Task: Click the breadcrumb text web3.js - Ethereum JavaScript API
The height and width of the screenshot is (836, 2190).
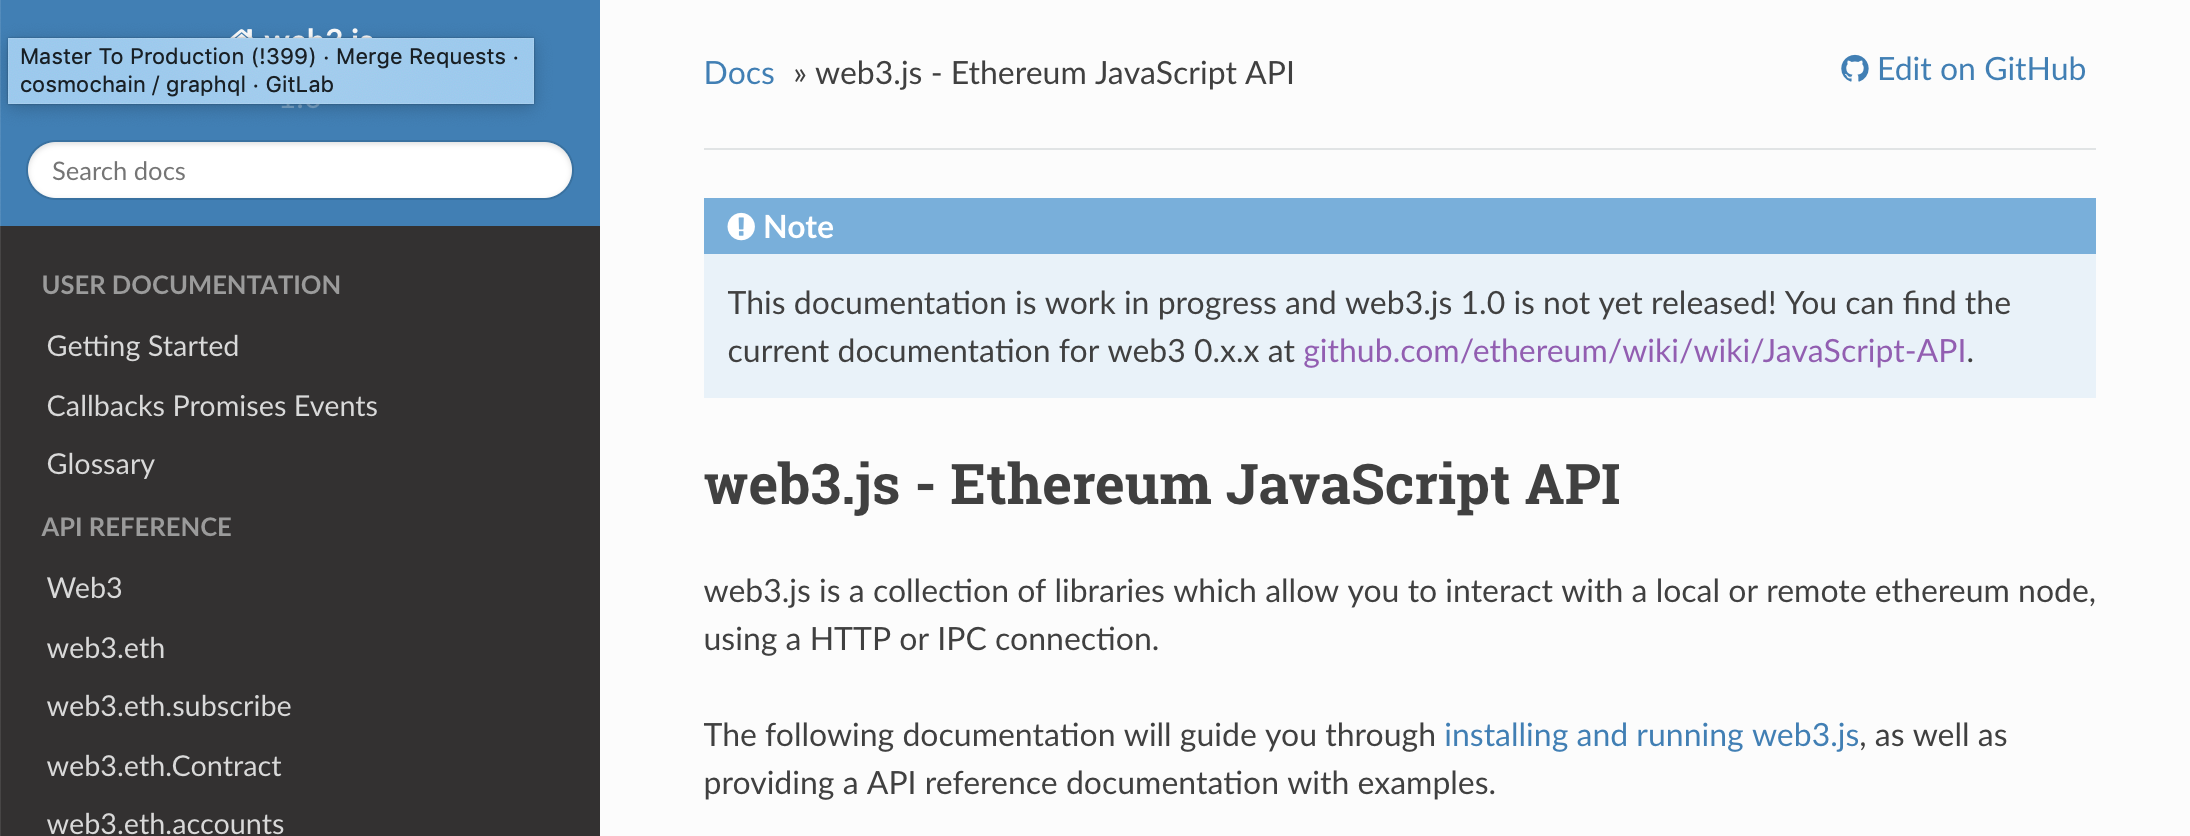Action: tap(1055, 73)
